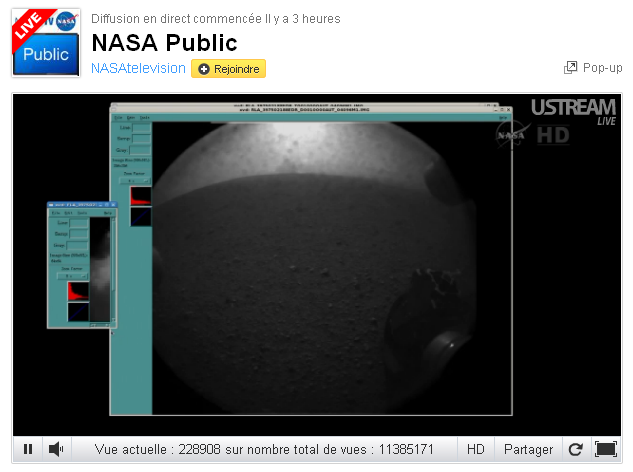Click the NASA Public title heading
The image size is (633, 472).
[164, 43]
